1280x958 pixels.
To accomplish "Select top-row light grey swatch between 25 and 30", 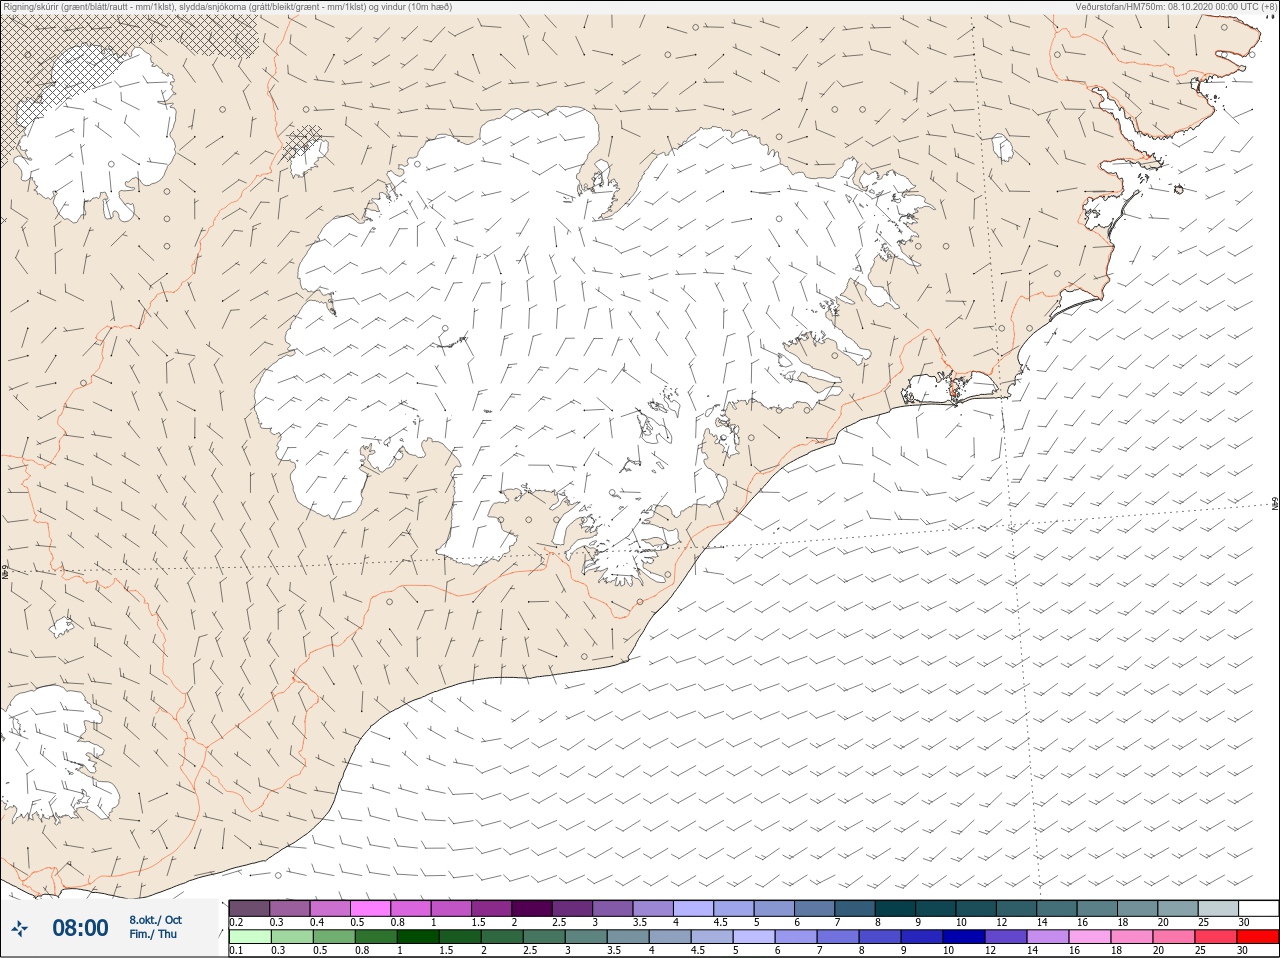I will click(1218, 908).
